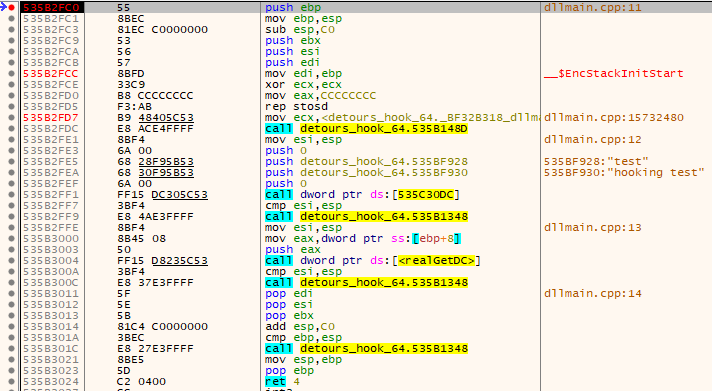Select the 'sub esp,C0' instruction
Screen dimensions: 712x391
300,30
